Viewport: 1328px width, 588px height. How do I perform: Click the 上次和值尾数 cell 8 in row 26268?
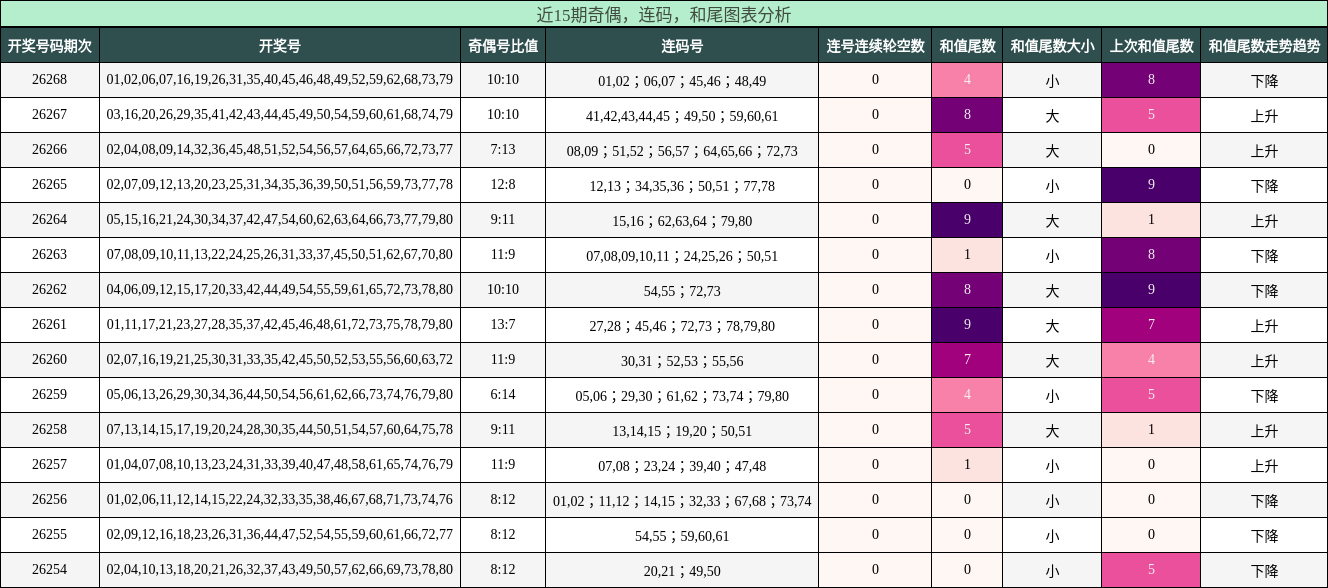click(1151, 80)
